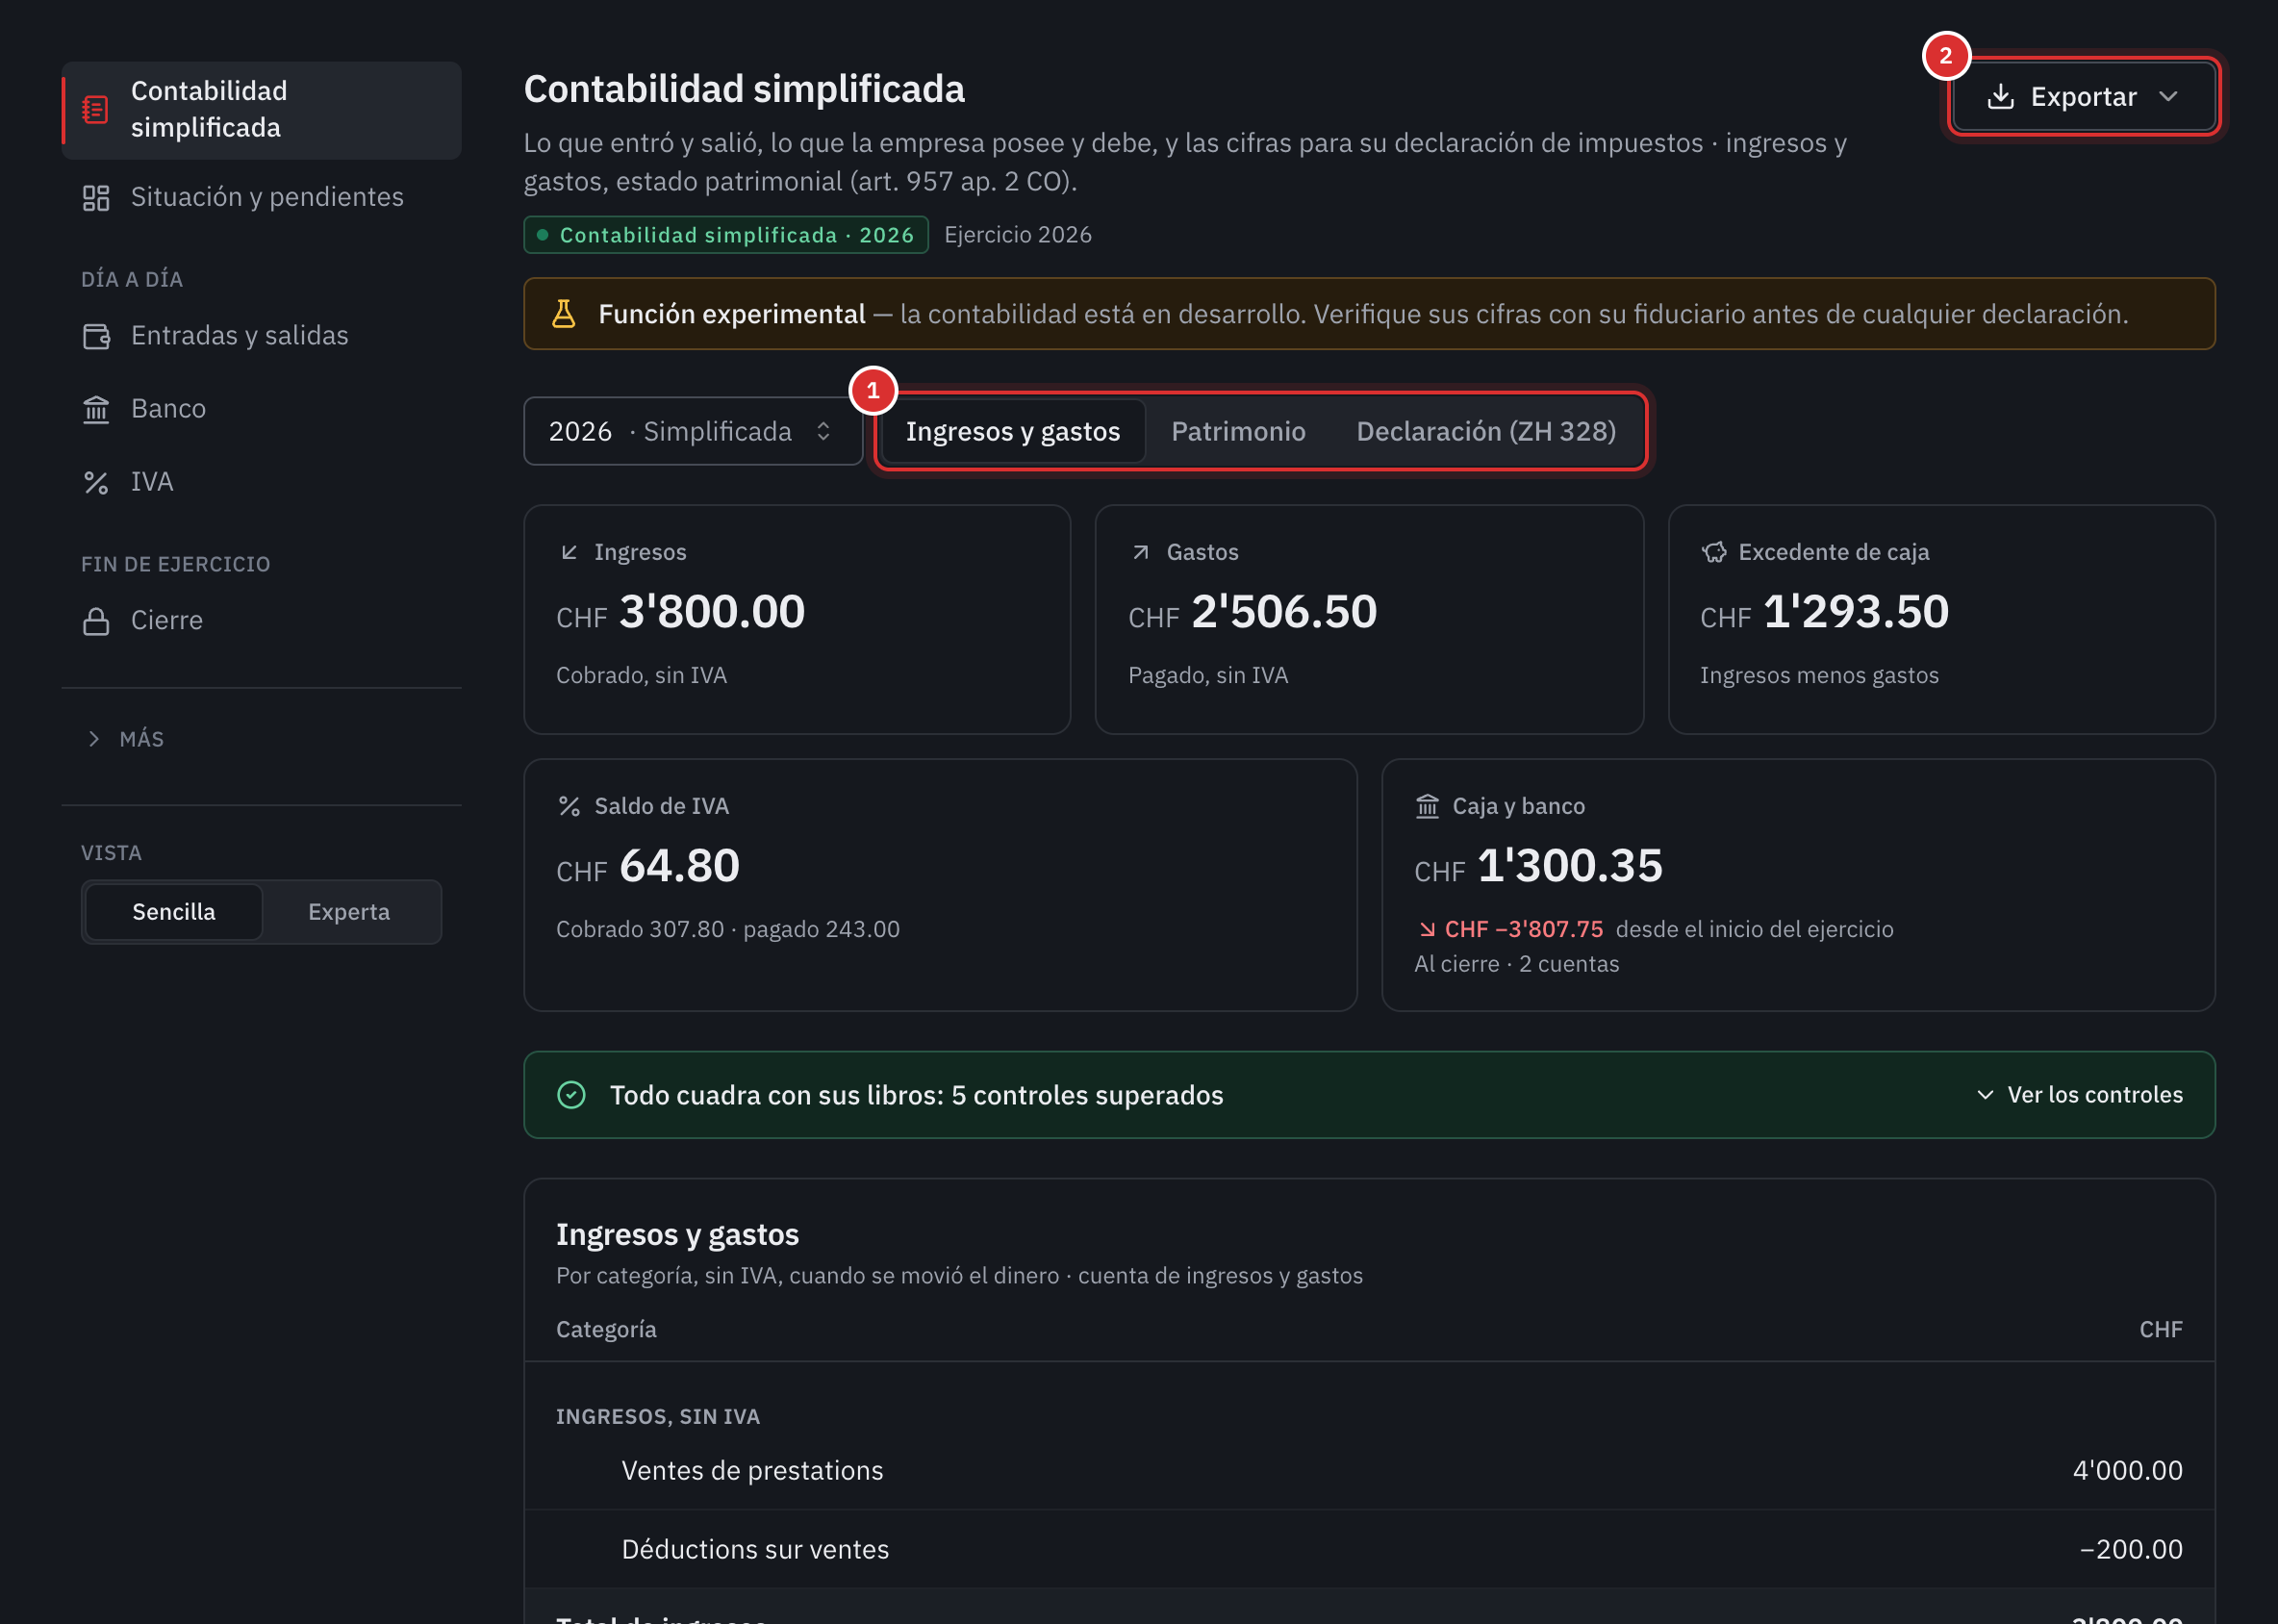Select the Entradas y salidas wallet icon
This screenshot has width=2278, height=1624.
[x=96, y=336]
